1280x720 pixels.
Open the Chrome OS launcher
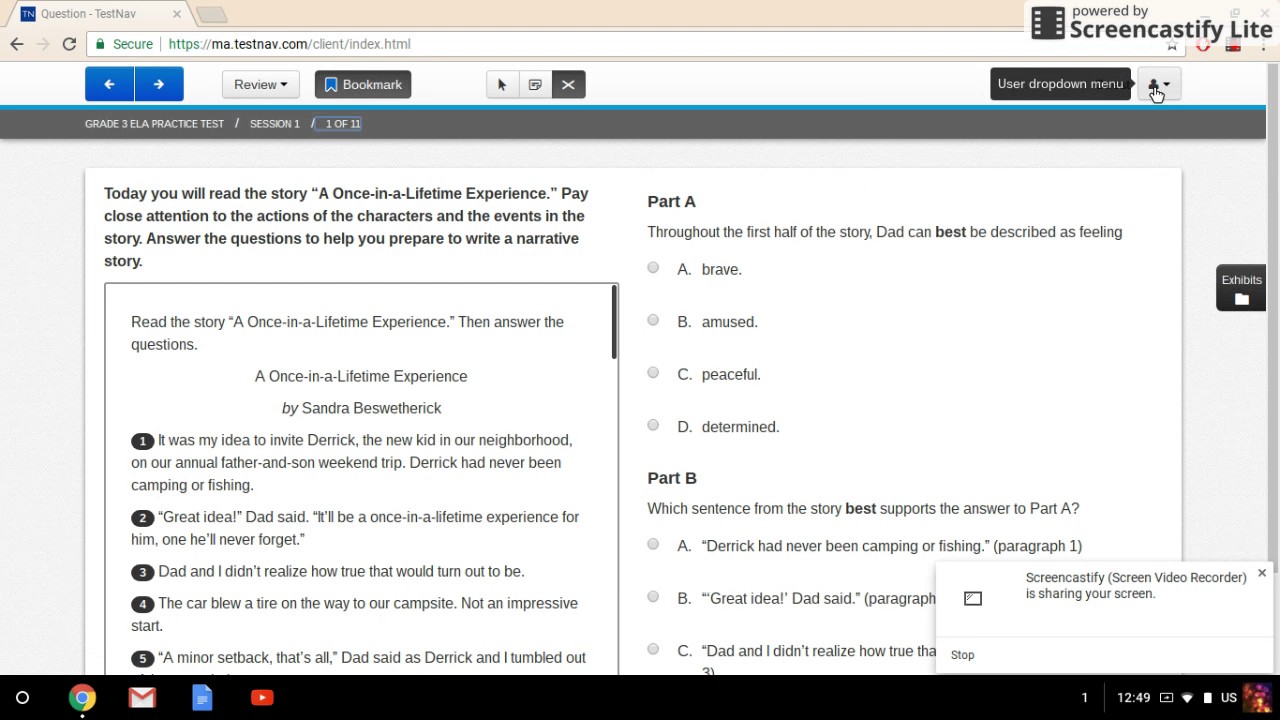point(22,698)
